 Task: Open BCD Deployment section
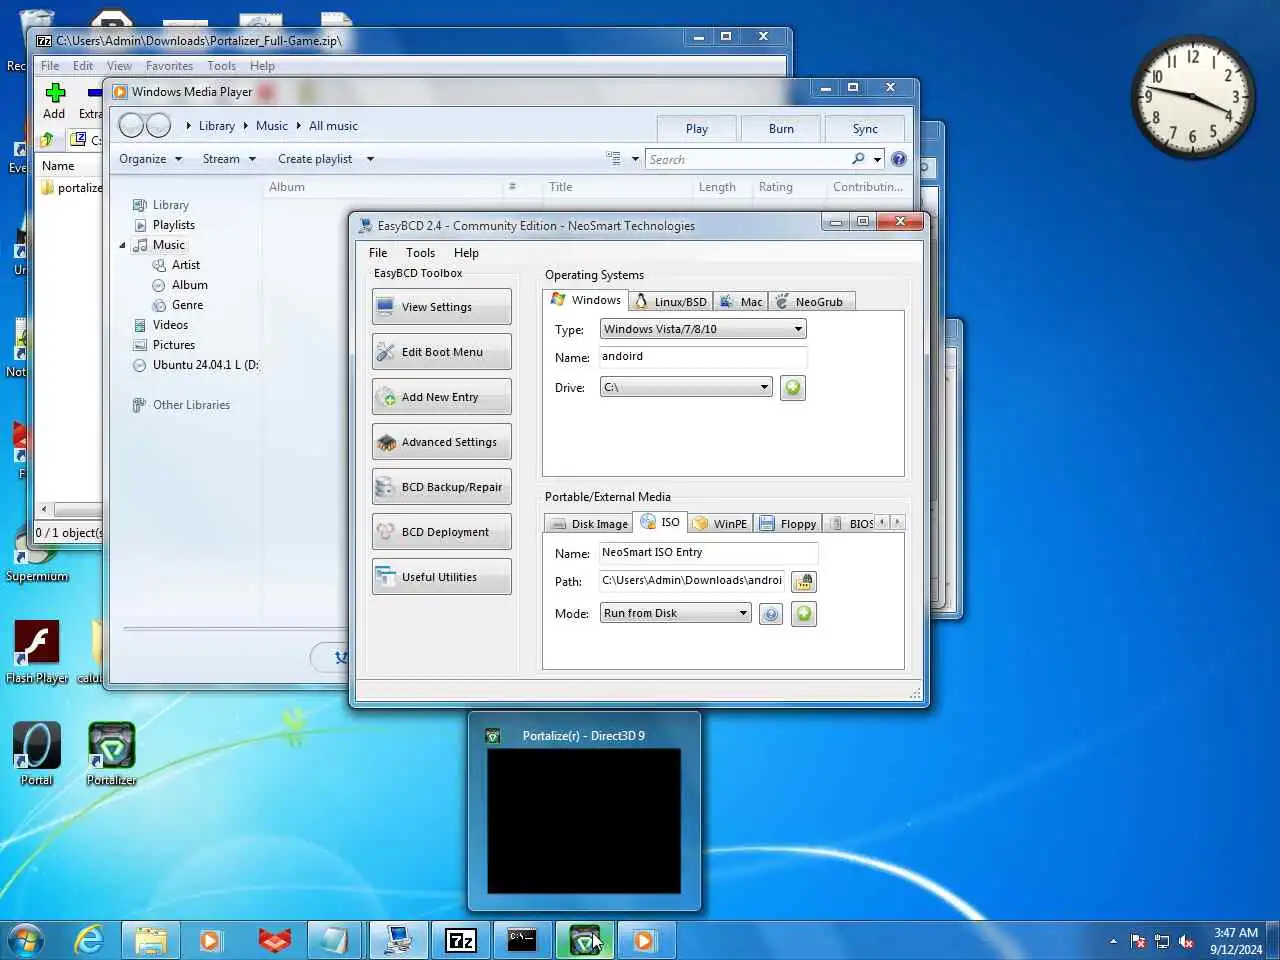tap(441, 532)
